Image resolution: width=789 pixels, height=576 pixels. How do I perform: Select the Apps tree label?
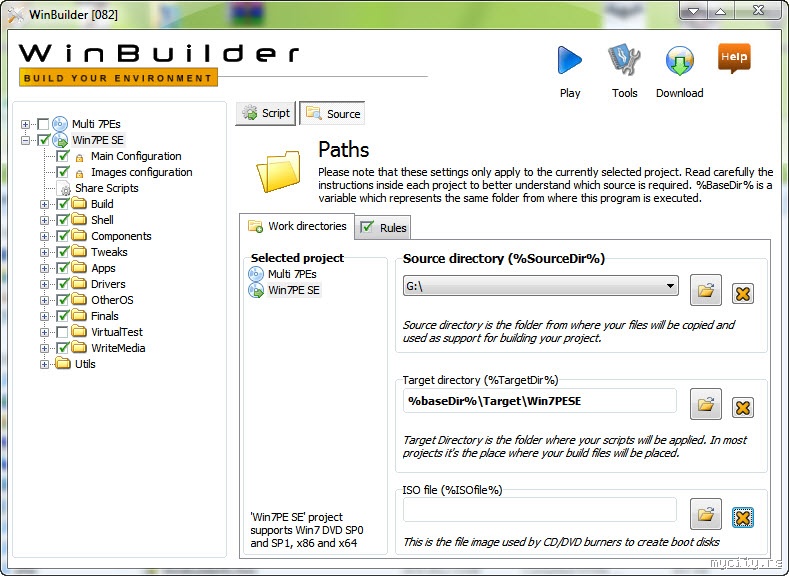pos(103,268)
